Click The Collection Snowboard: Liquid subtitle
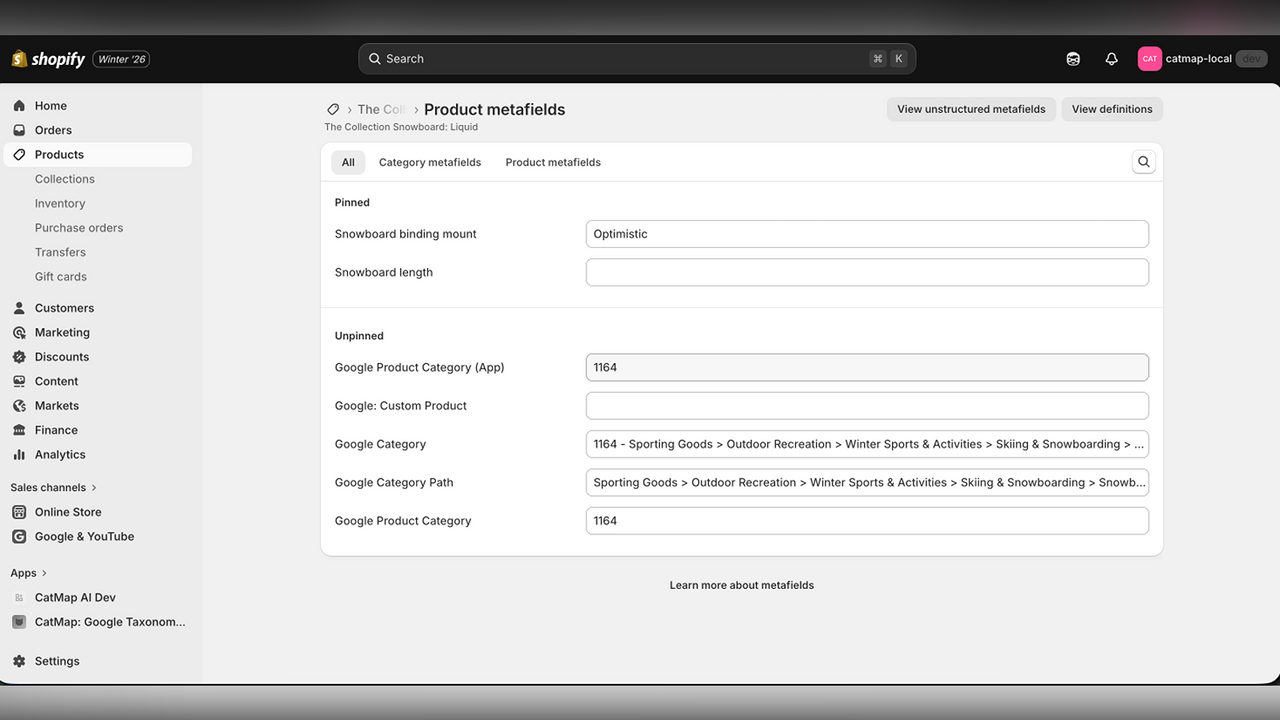The image size is (1280, 720). 401,127
